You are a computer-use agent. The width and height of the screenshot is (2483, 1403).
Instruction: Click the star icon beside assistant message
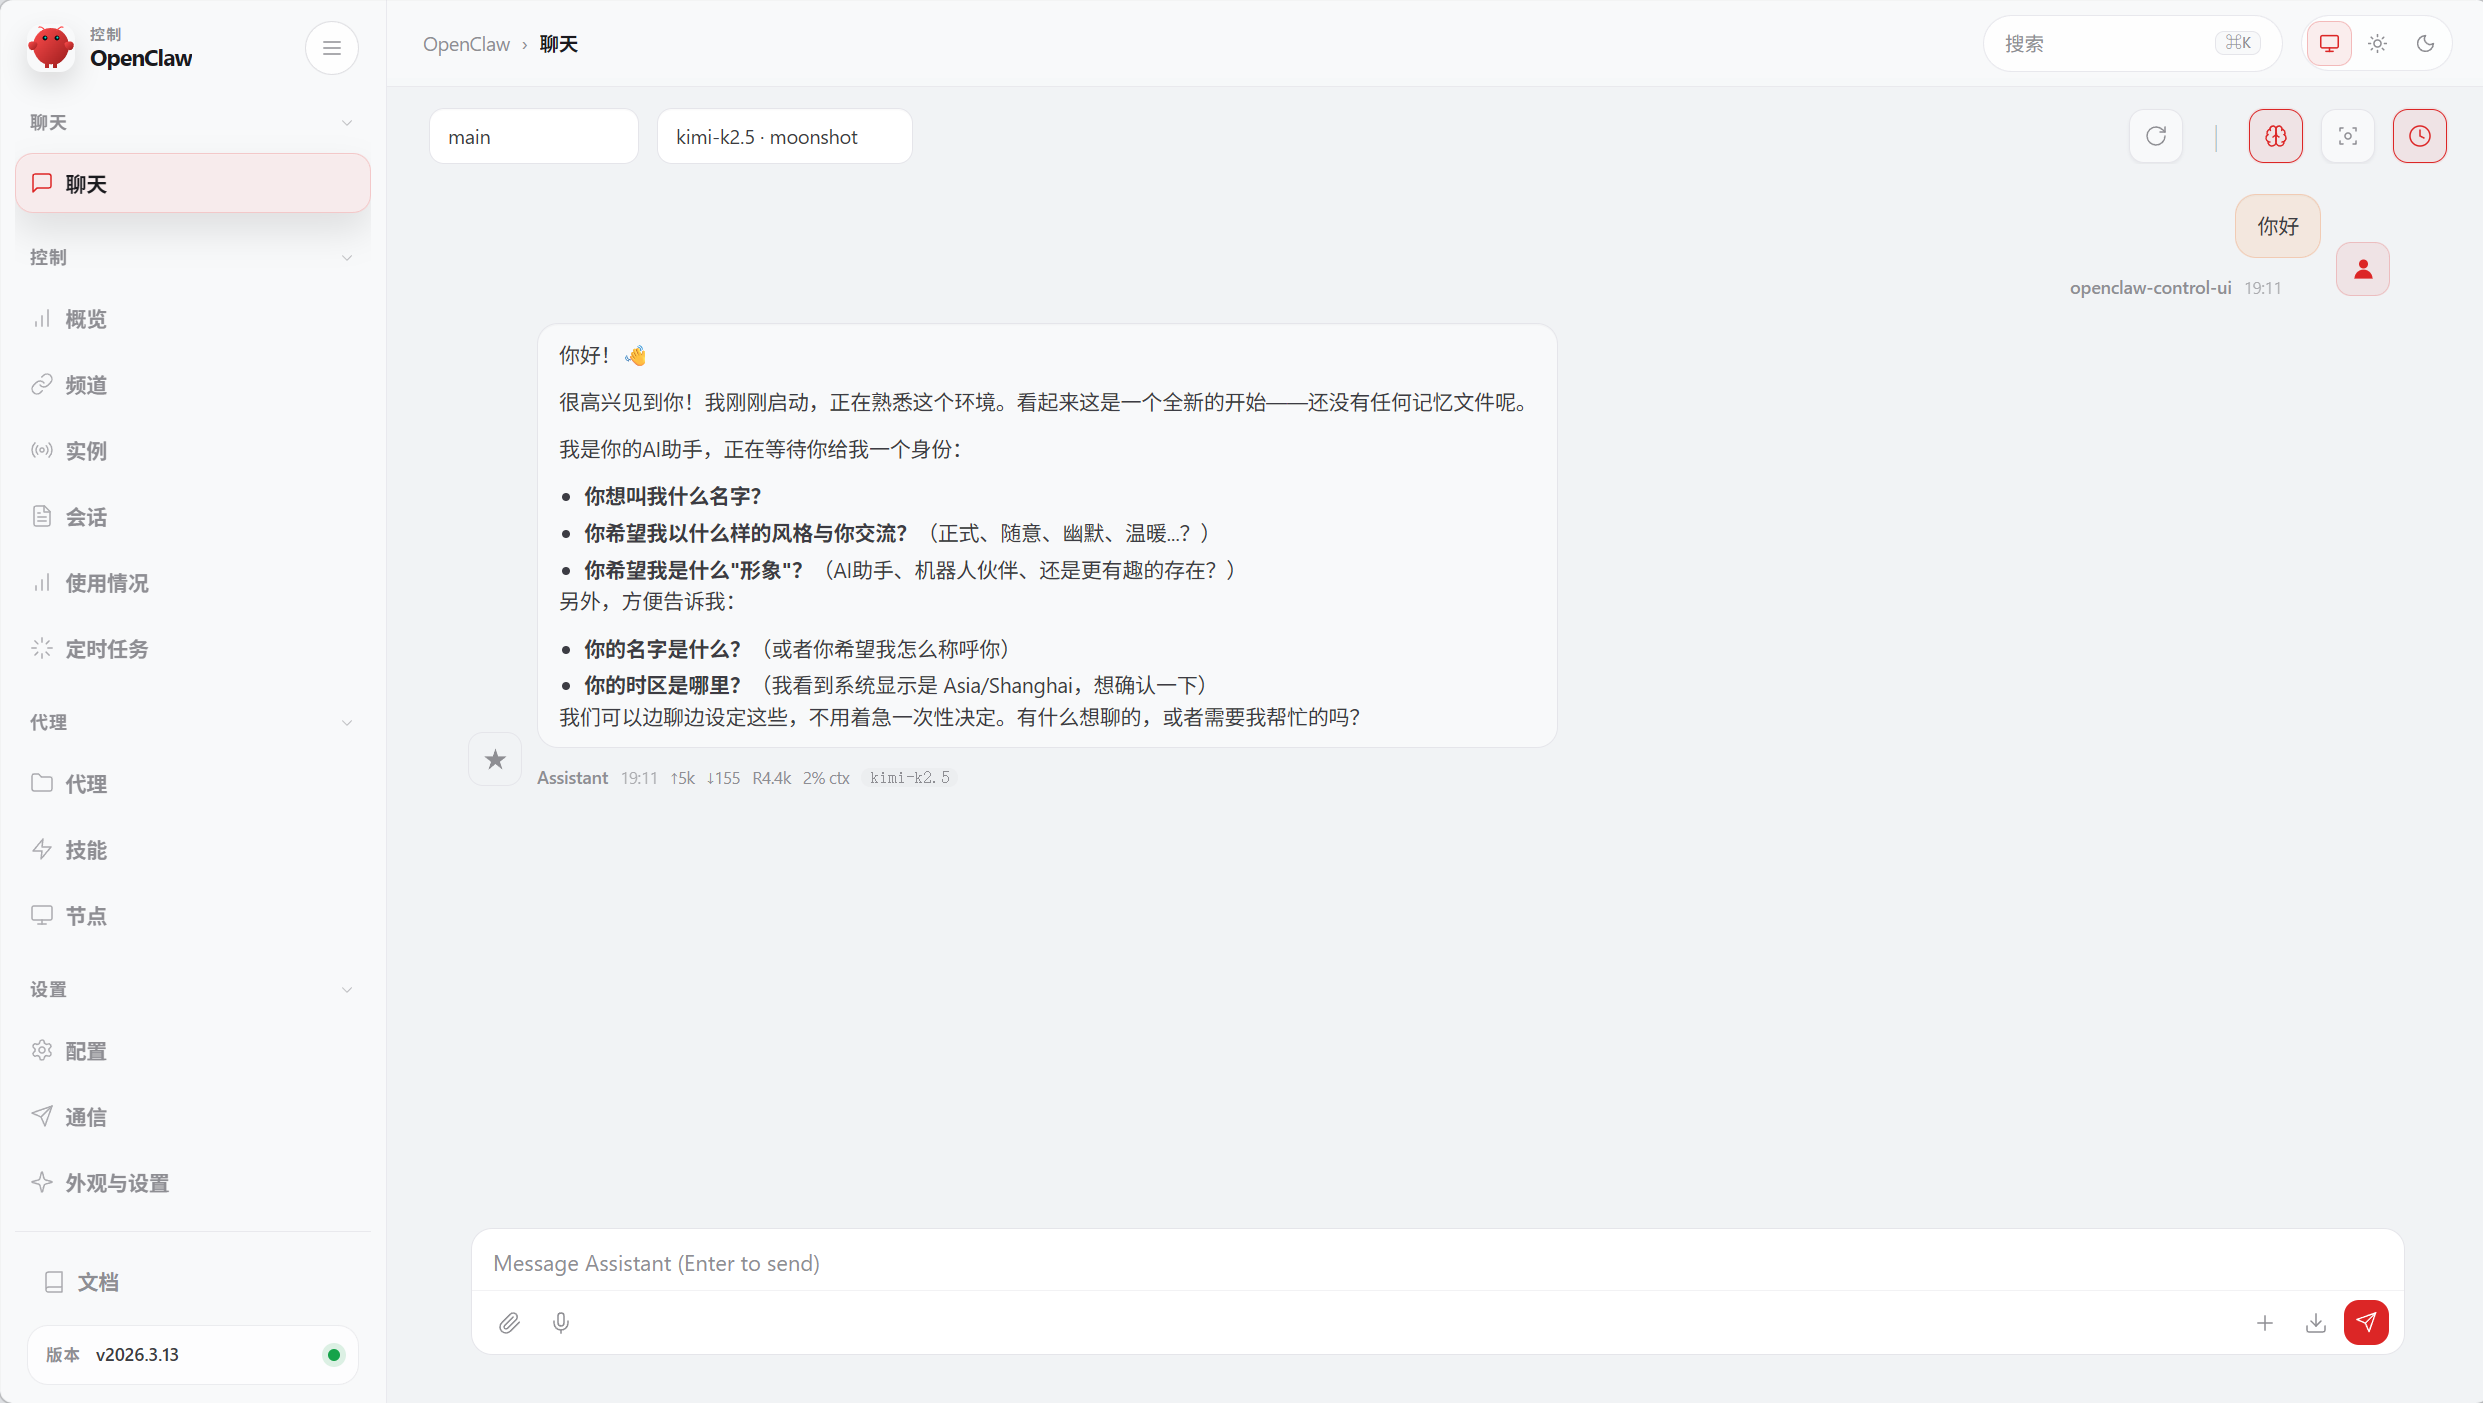(x=495, y=760)
